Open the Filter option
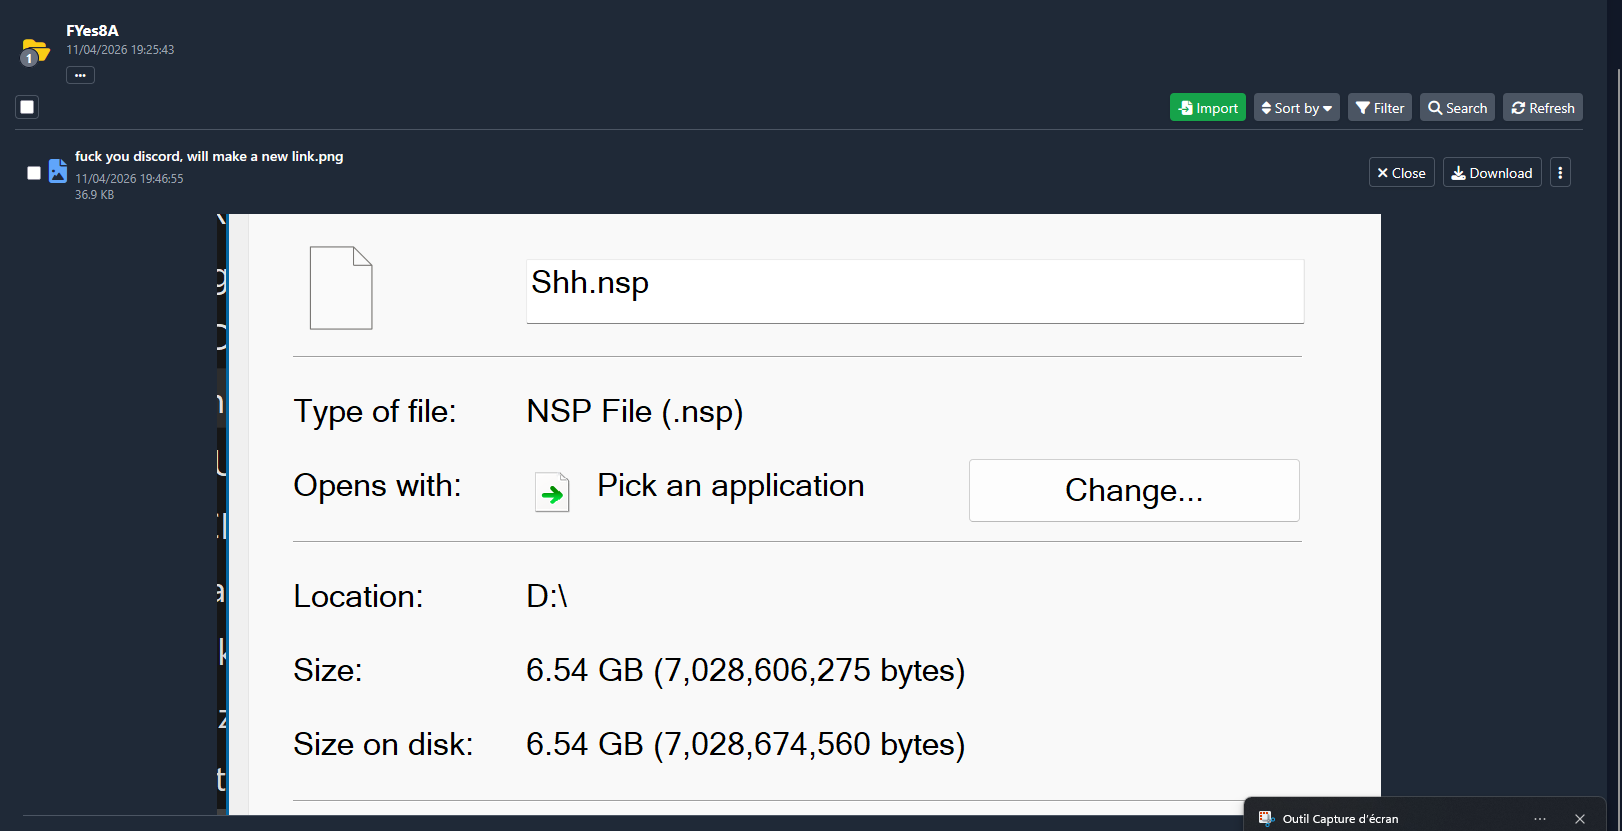1622x831 pixels. click(1380, 108)
